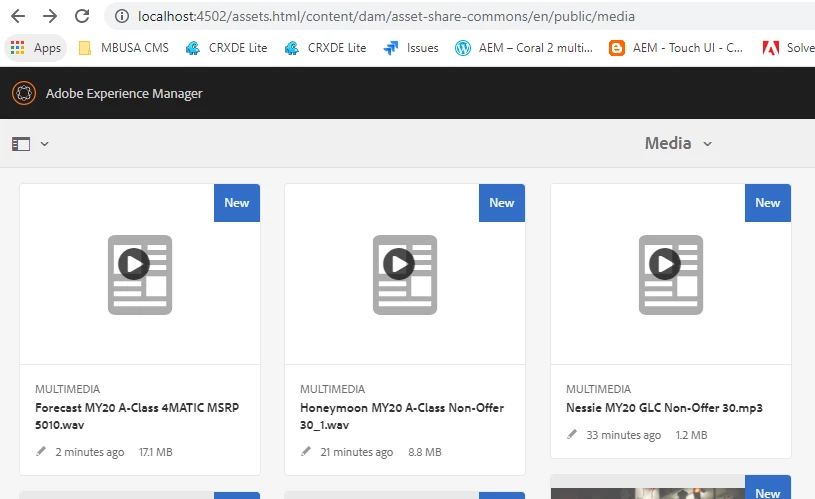Click the pencil icon beside 33 minutes ago
Viewport: 815px width, 499px height.
(x=572, y=434)
